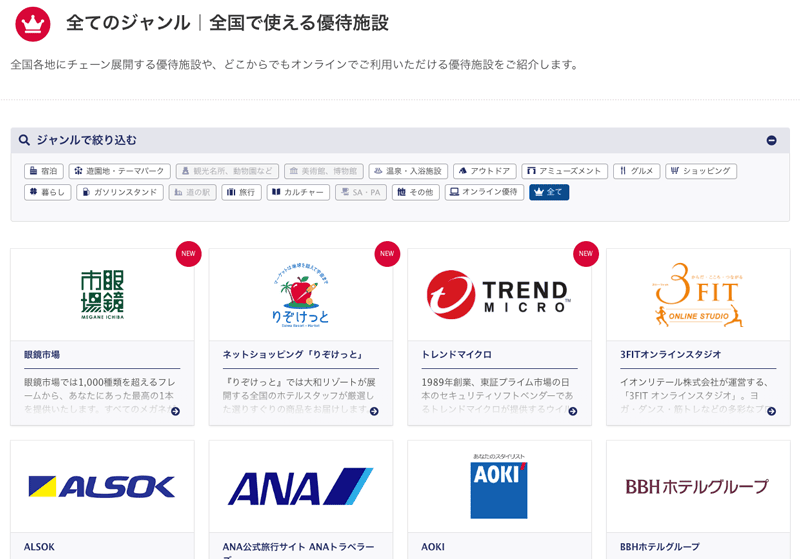800x559 pixels.
Task: Choose the オンライン優待 genre tag
Action: click(x=484, y=192)
